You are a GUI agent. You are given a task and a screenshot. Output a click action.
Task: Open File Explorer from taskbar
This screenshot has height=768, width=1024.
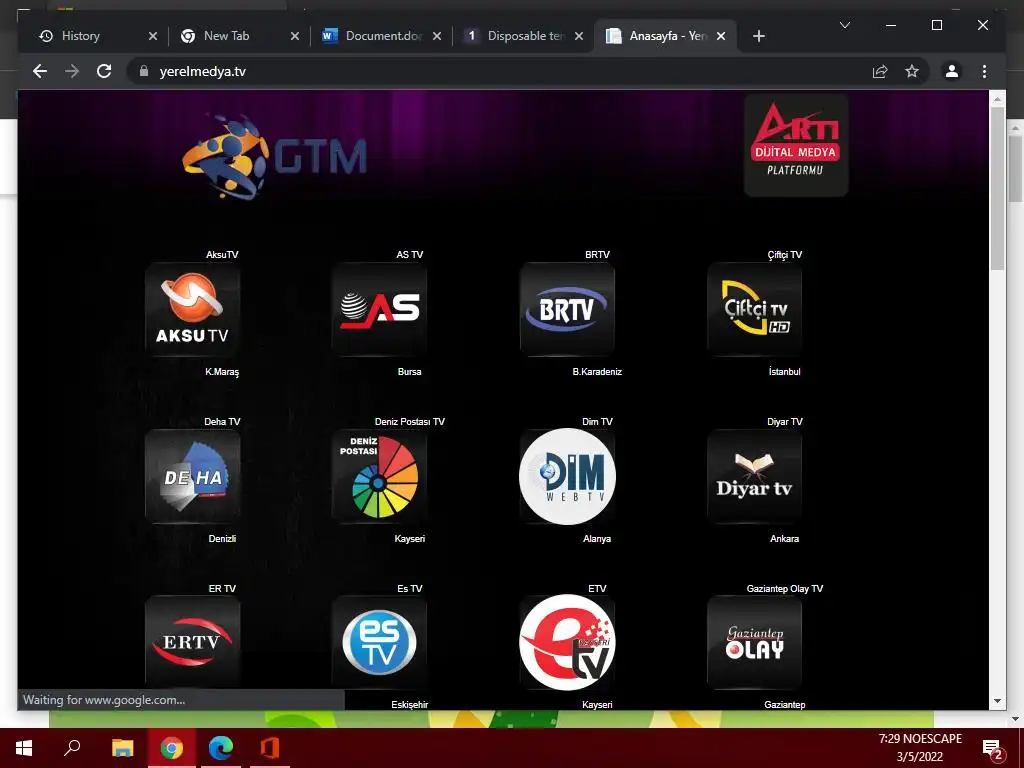122,748
